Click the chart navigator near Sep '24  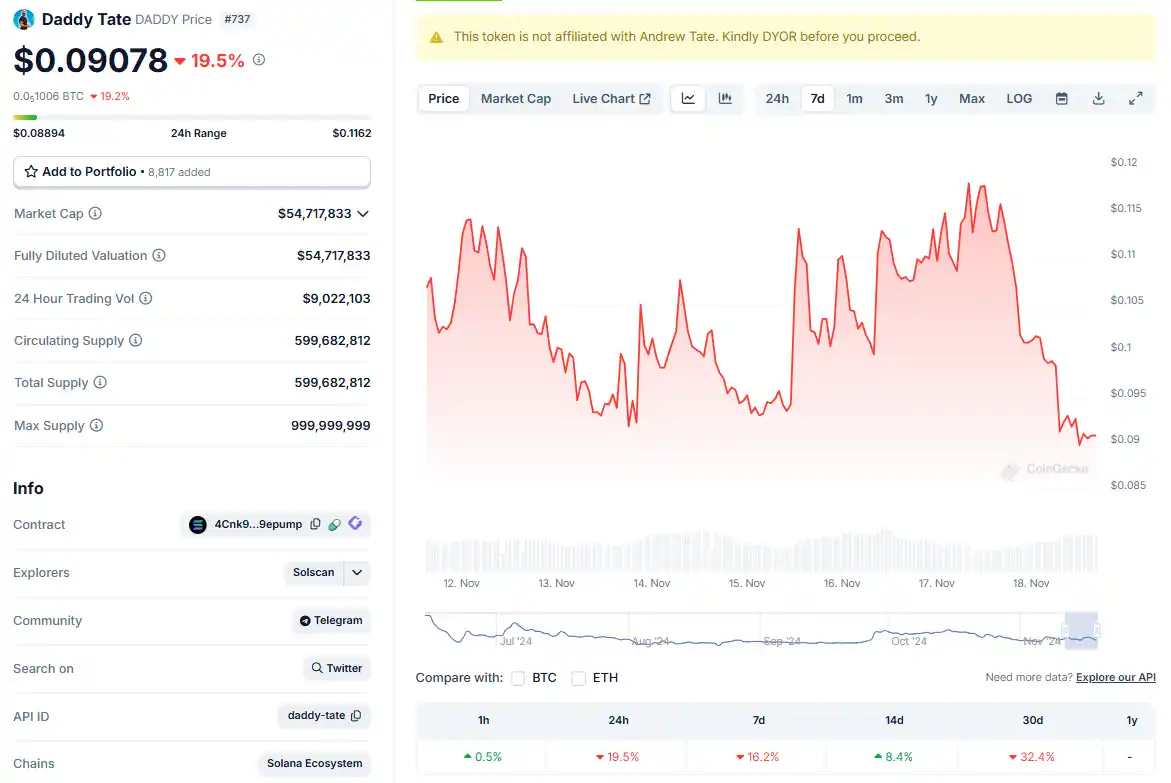click(x=782, y=640)
